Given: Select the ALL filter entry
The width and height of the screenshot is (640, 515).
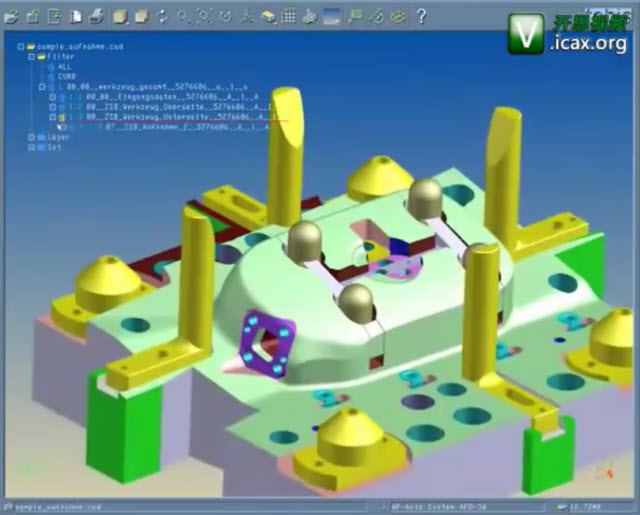Looking at the screenshot, I should [64, 67].
